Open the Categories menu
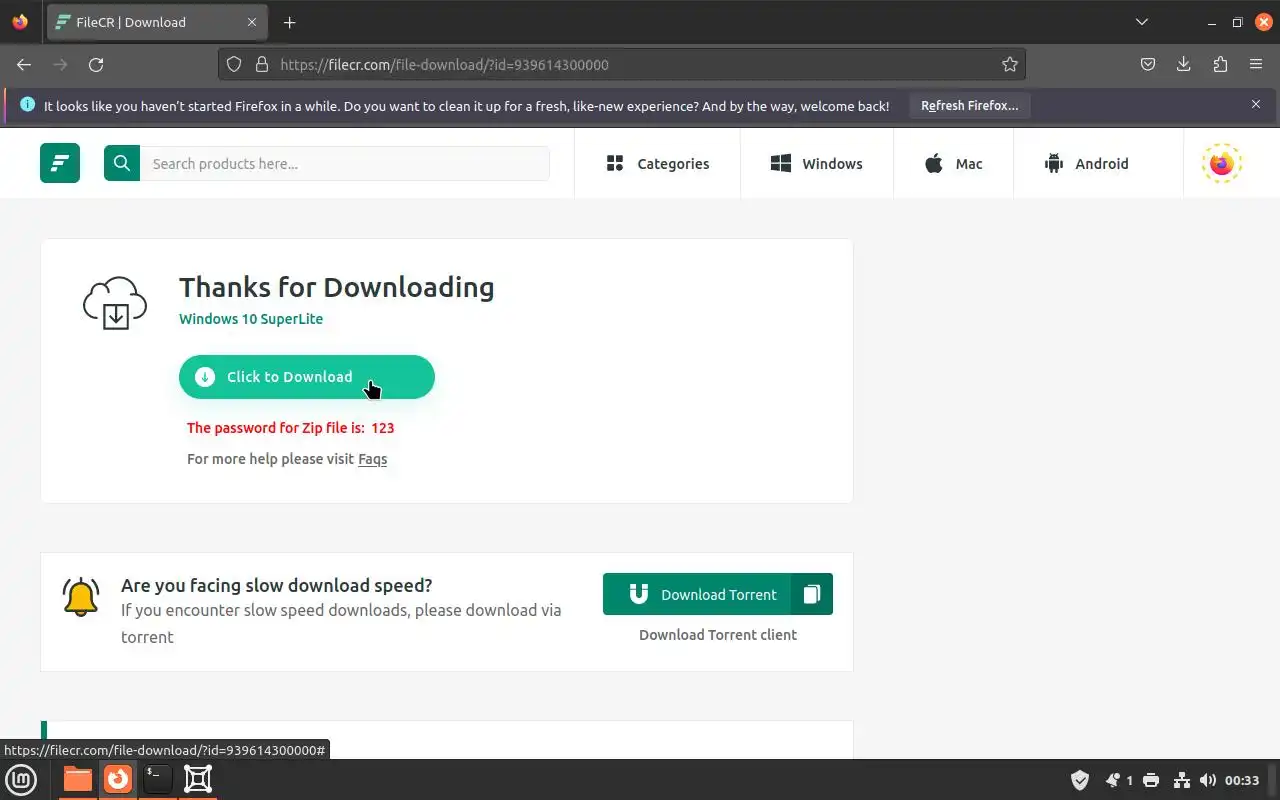The width and height of the screenshot is (1280, 800). click(657, 163)
